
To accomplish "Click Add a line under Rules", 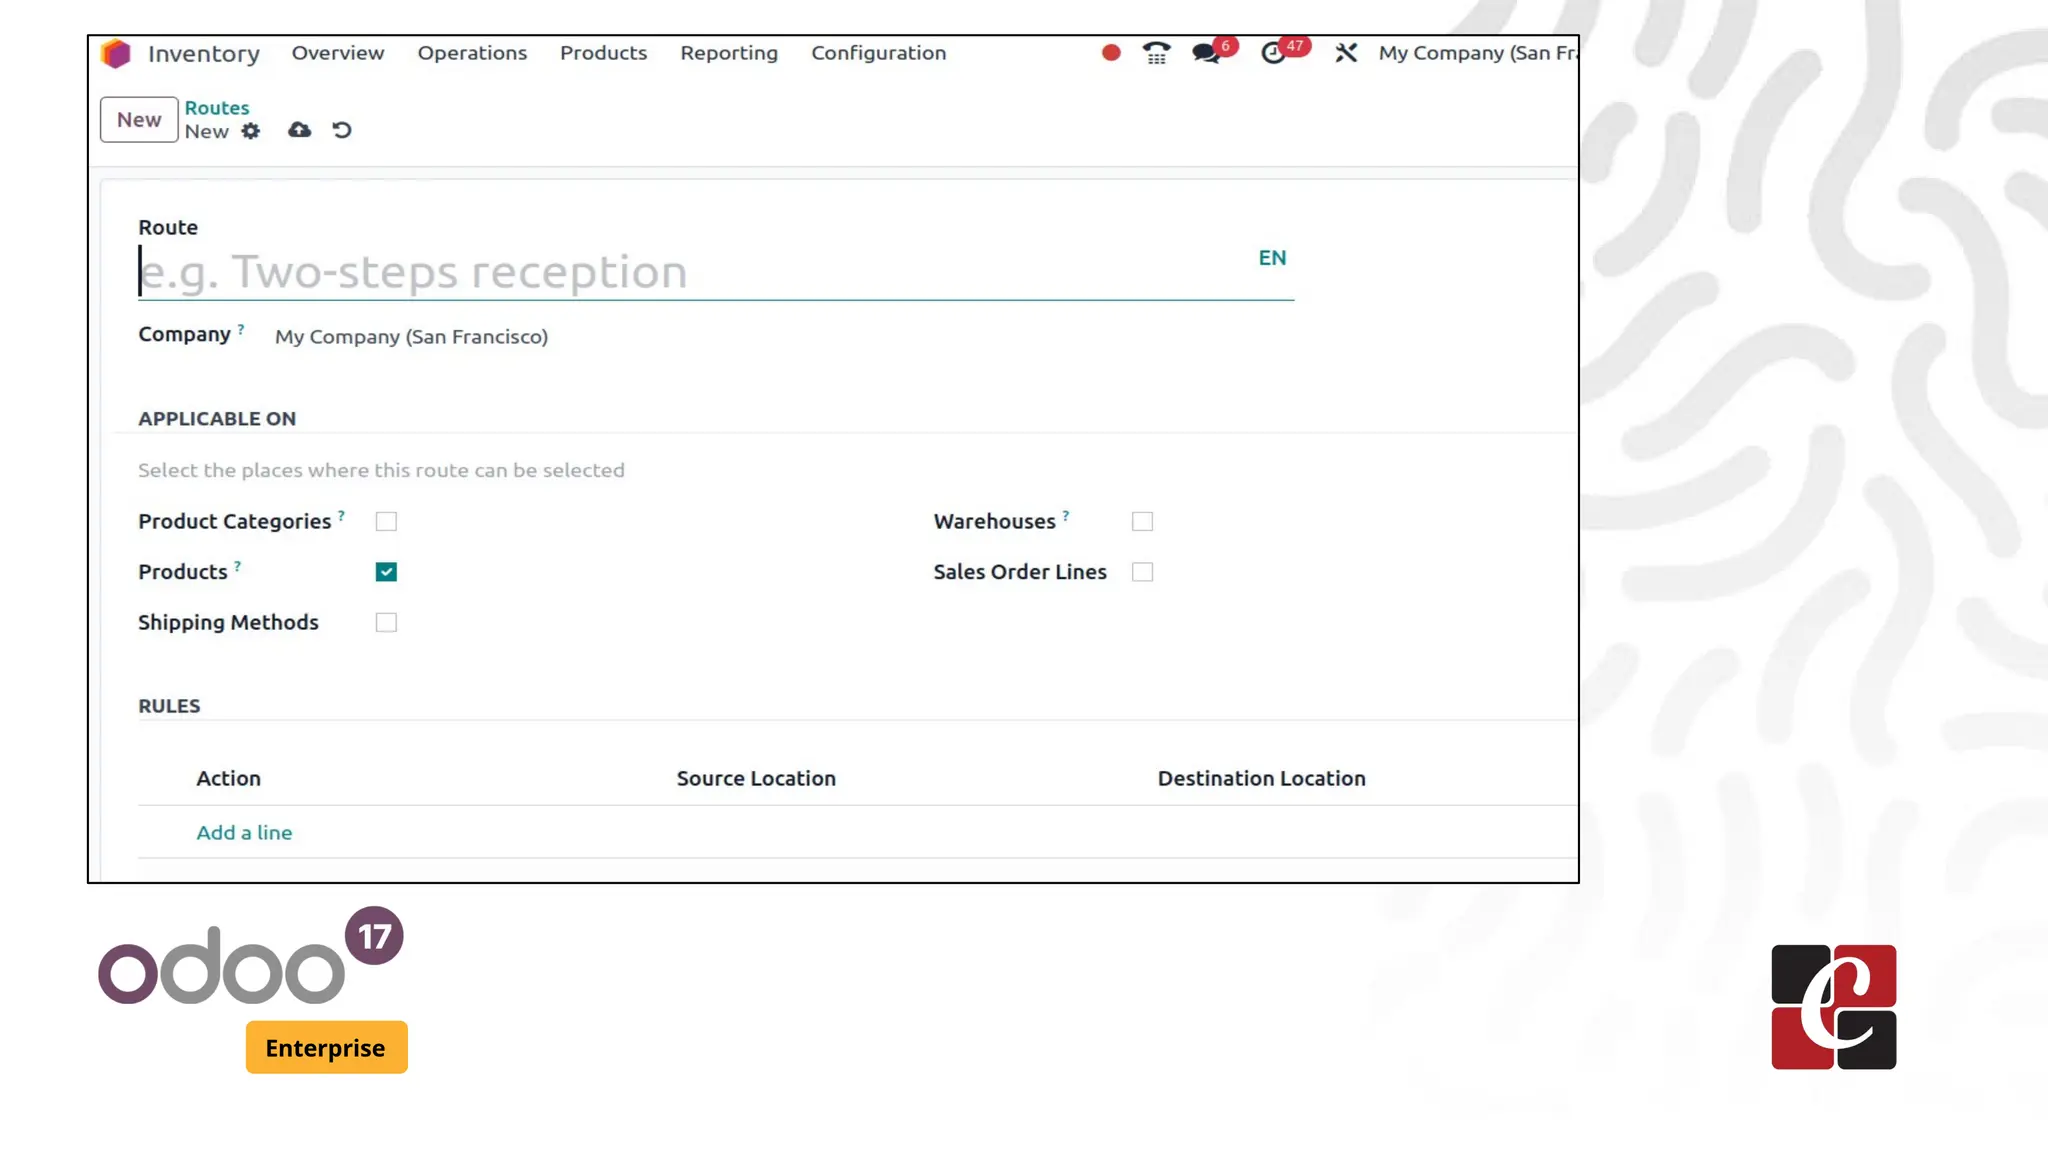I will point(244,833).
